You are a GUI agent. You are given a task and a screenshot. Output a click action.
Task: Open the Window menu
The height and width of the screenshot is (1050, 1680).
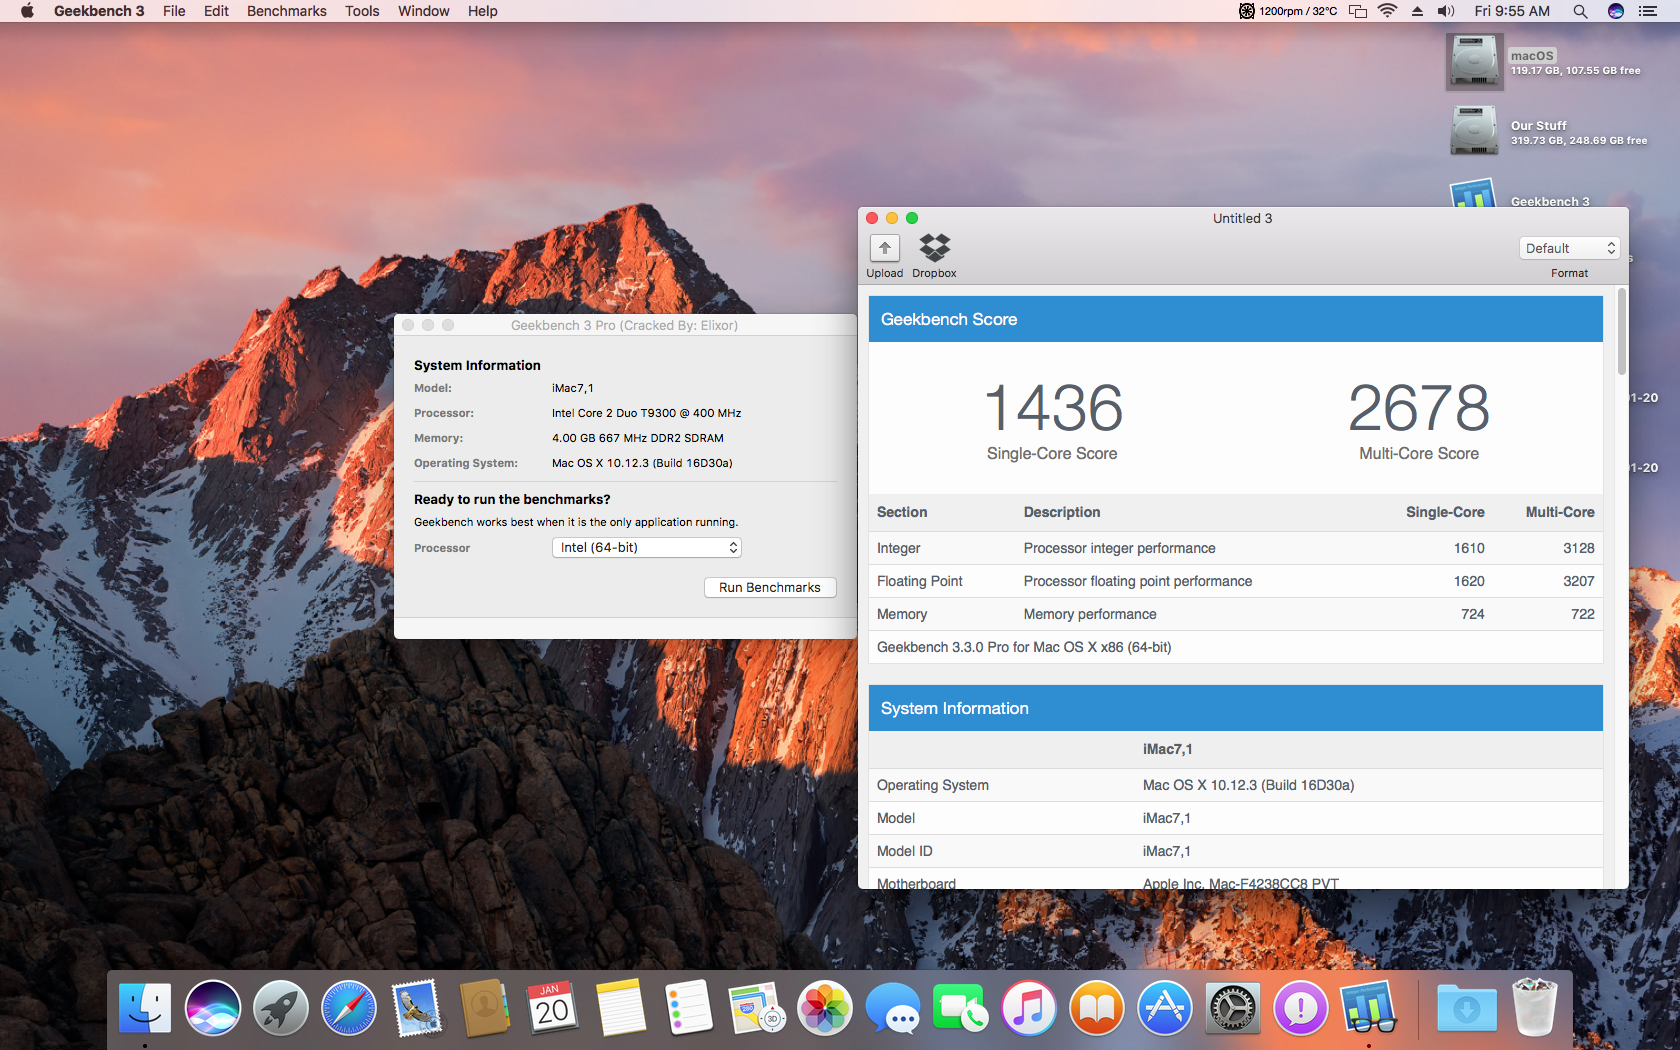[x=424, y=11]
